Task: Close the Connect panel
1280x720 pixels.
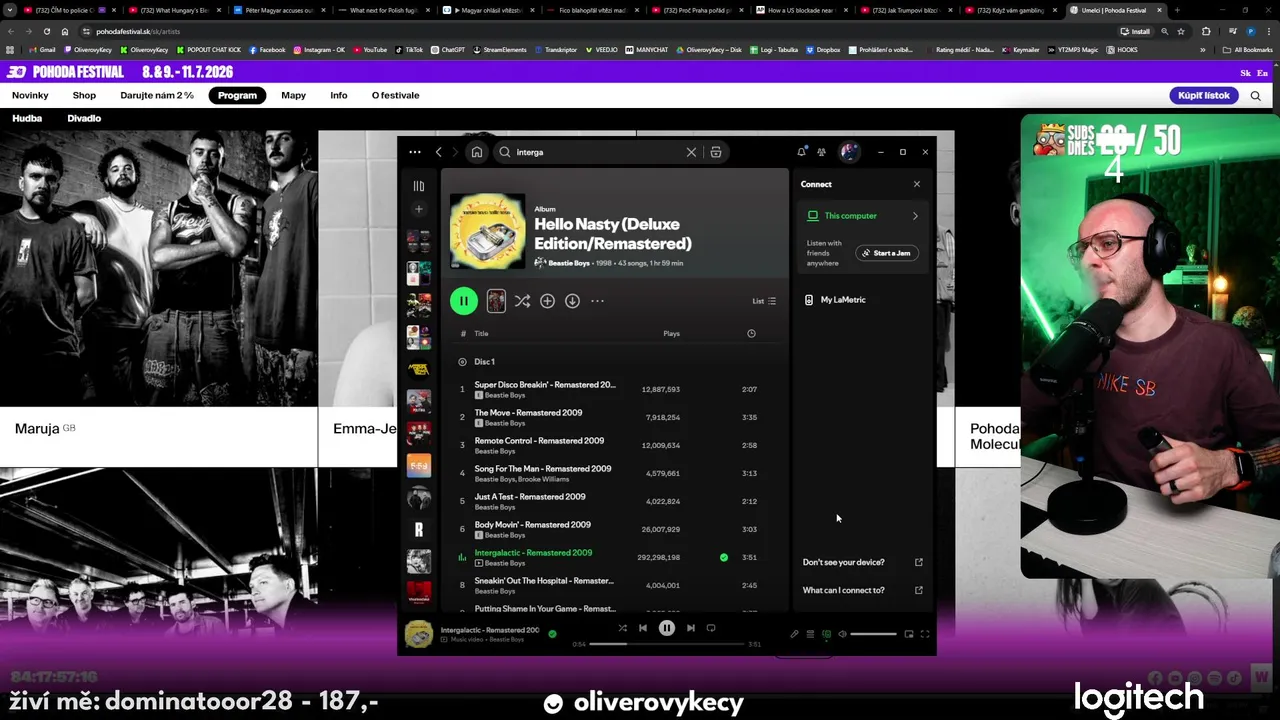Action: click(917, 184)
